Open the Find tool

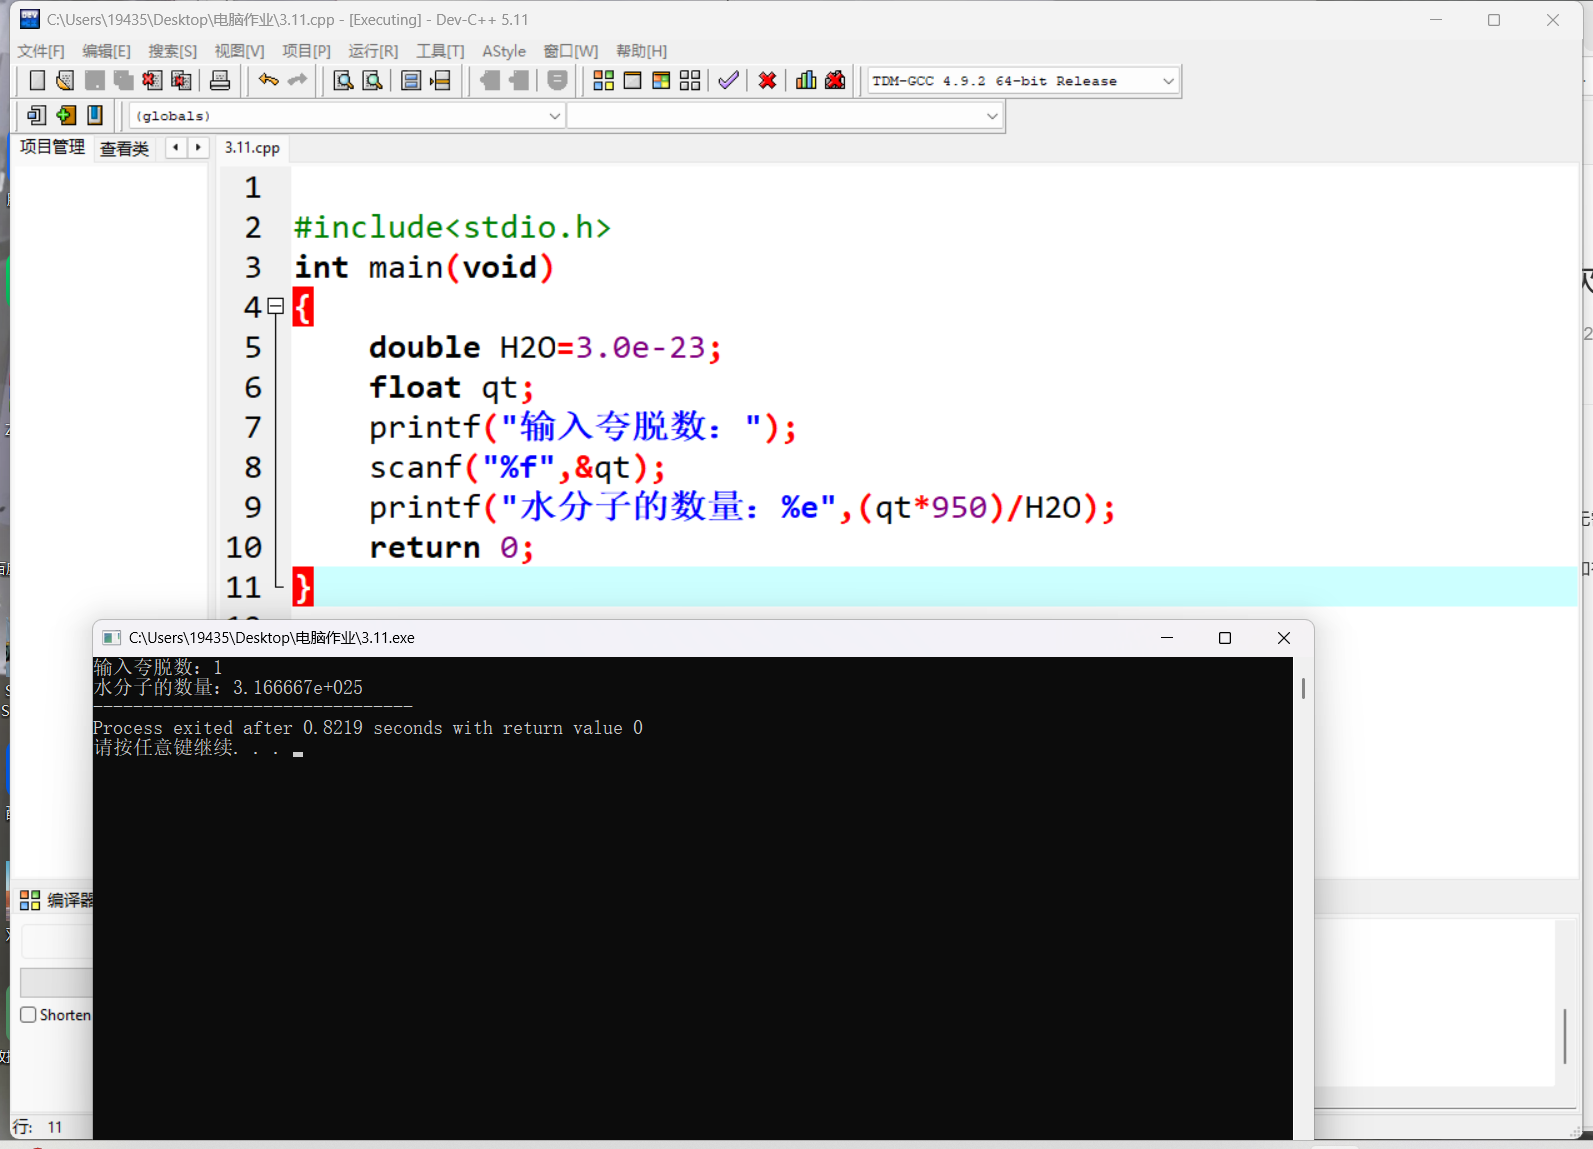click(x=343, y=81)
